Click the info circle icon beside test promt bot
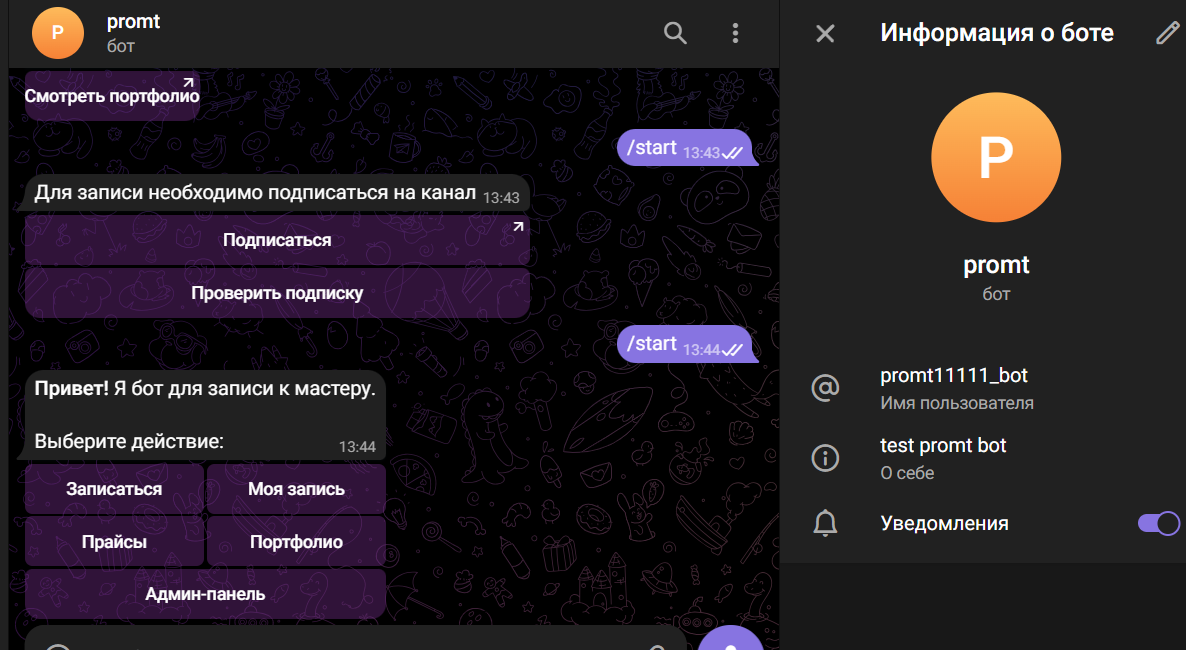Screen dimensions: 1186x650 pos(824,458)
